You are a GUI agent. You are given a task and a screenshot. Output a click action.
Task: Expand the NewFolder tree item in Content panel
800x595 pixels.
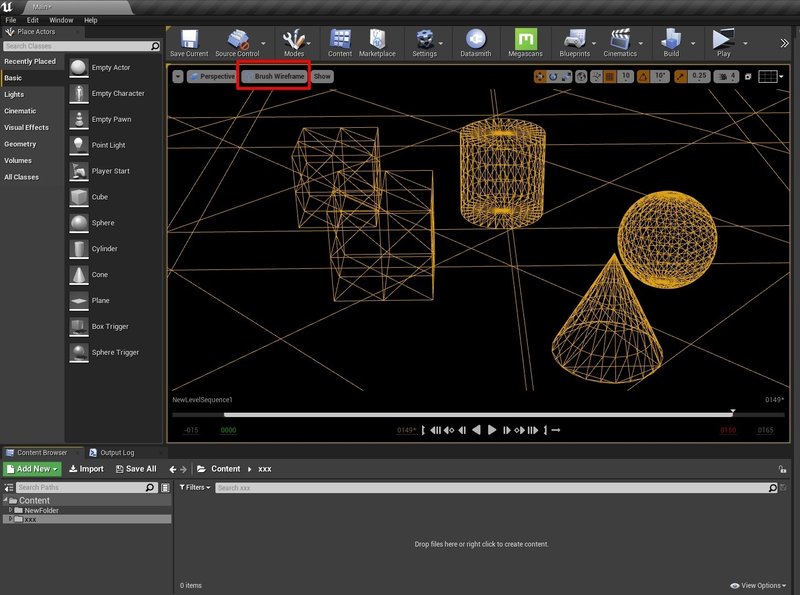(11, 510)
